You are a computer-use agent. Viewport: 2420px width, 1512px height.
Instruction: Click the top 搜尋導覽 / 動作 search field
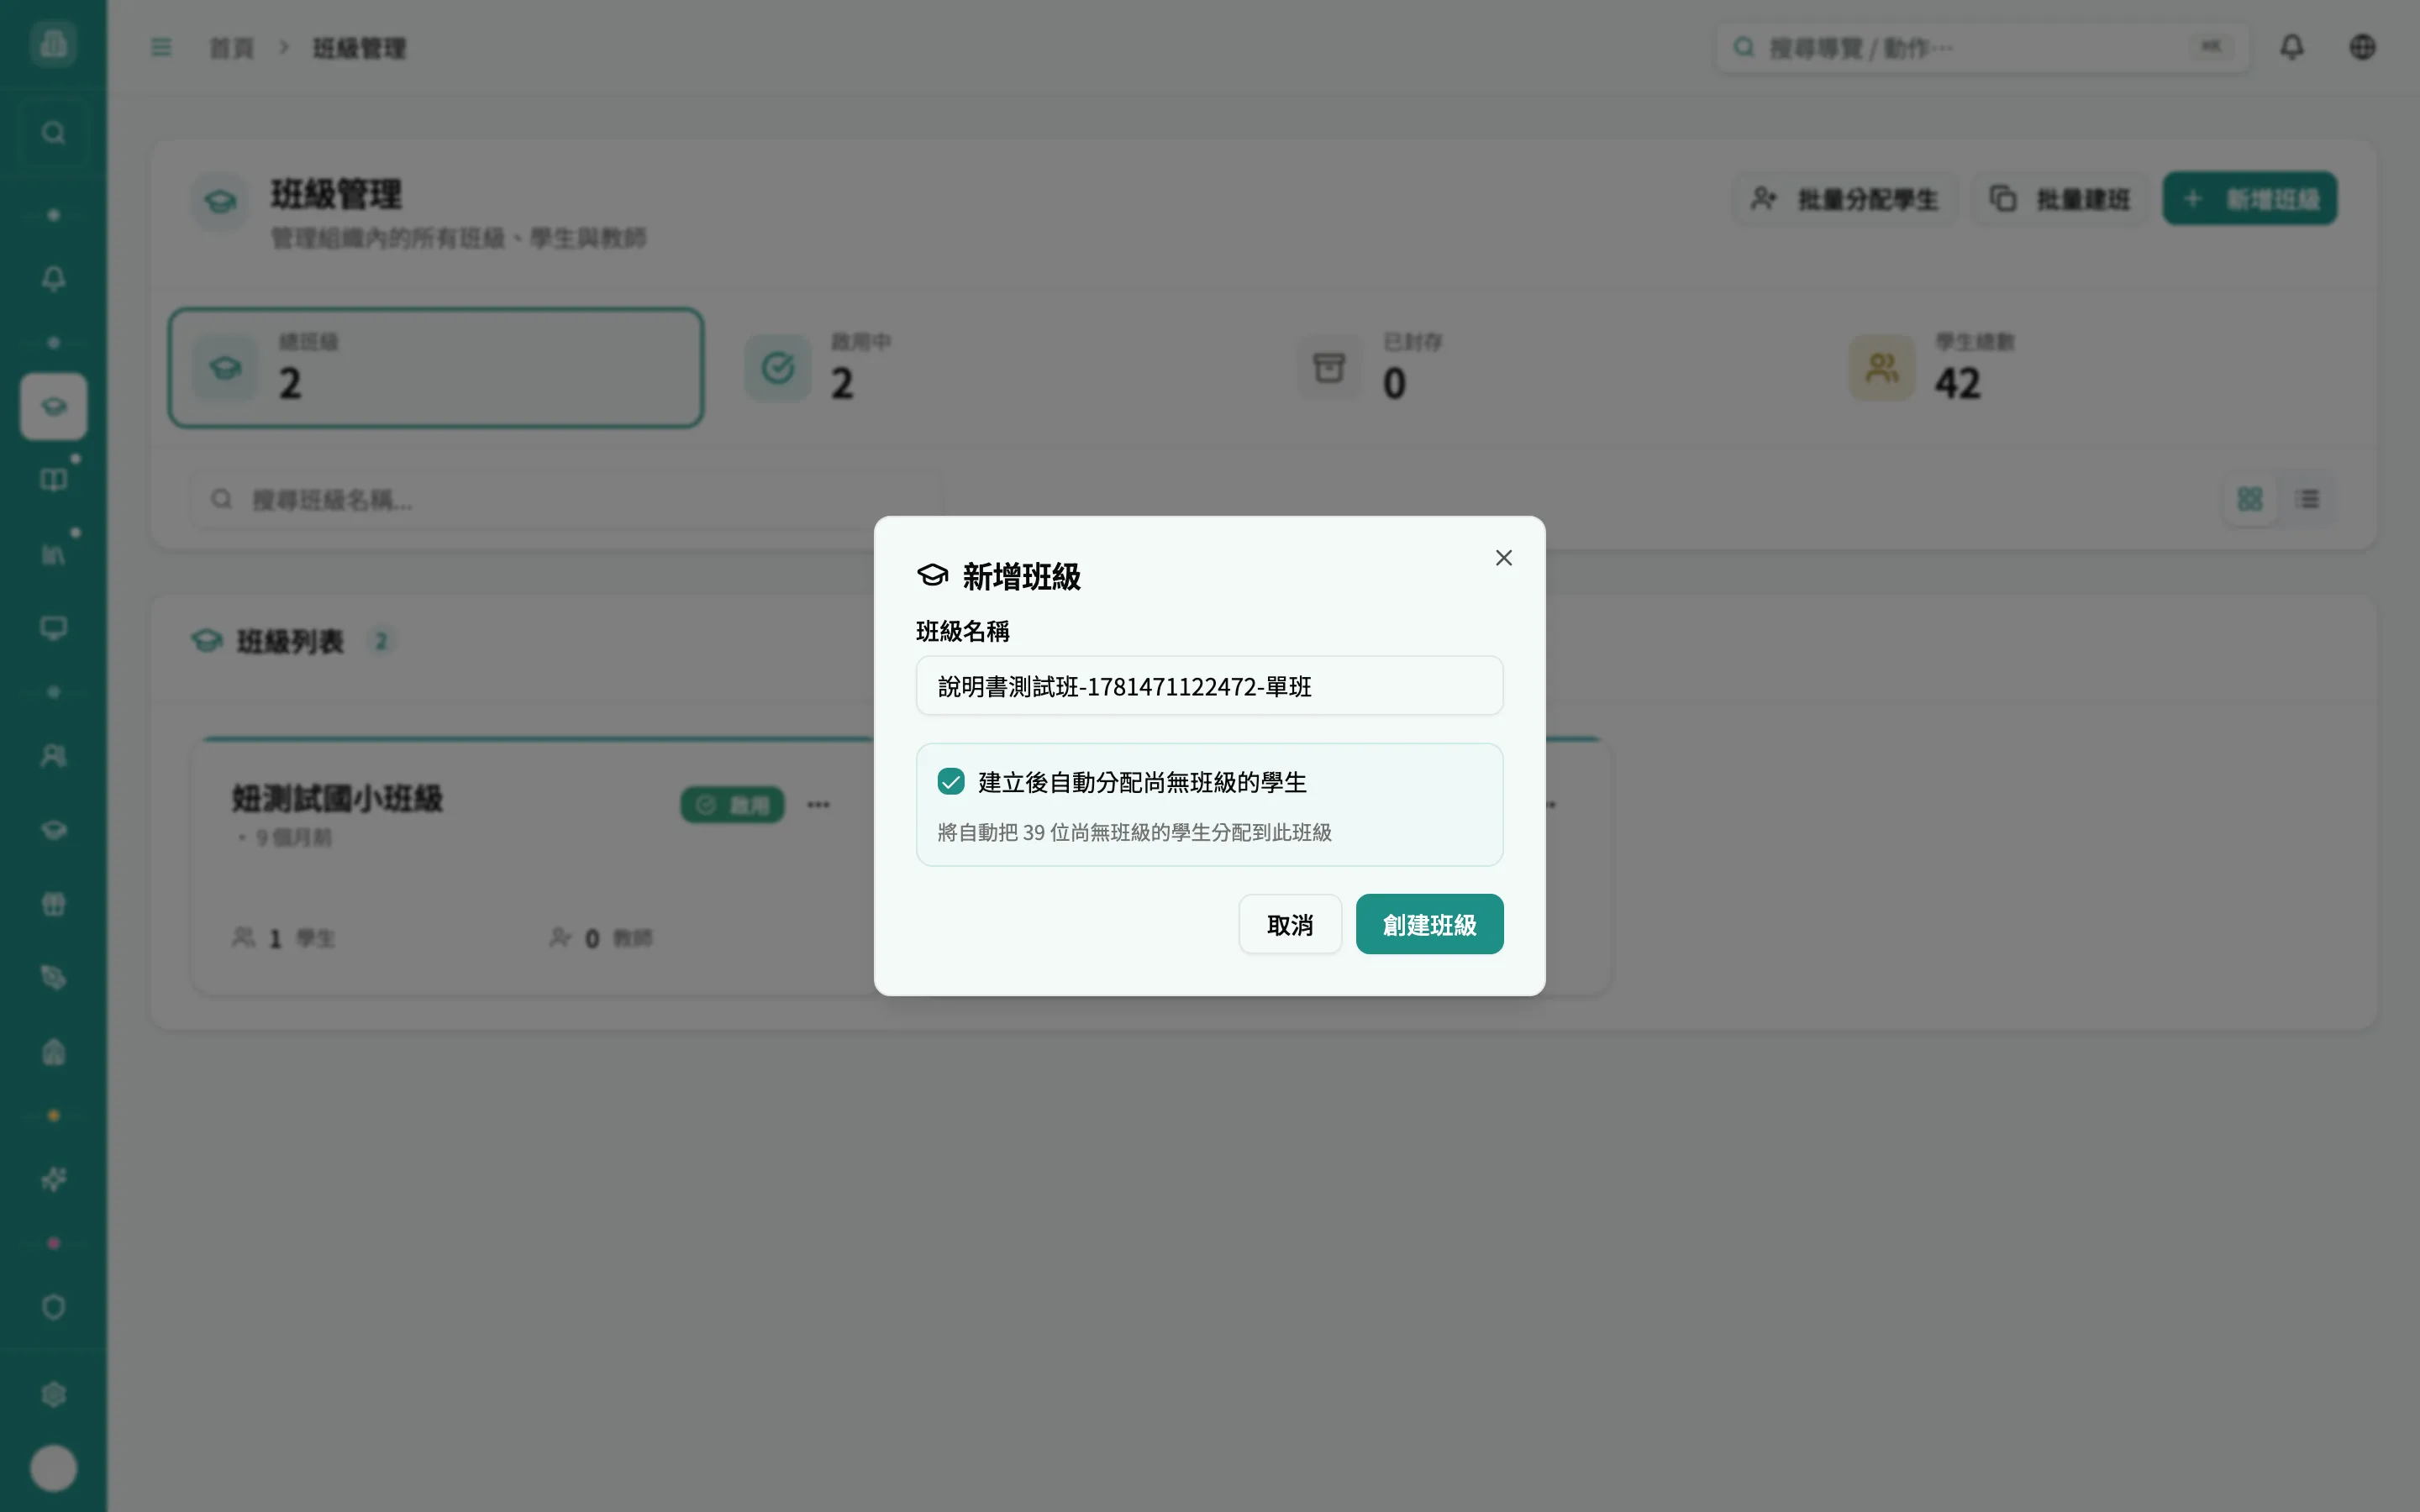coord(1981,47)
